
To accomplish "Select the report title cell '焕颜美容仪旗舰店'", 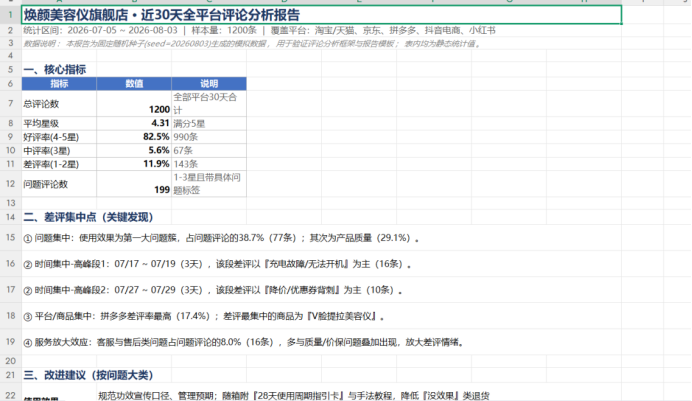I will tap(321, 15).
